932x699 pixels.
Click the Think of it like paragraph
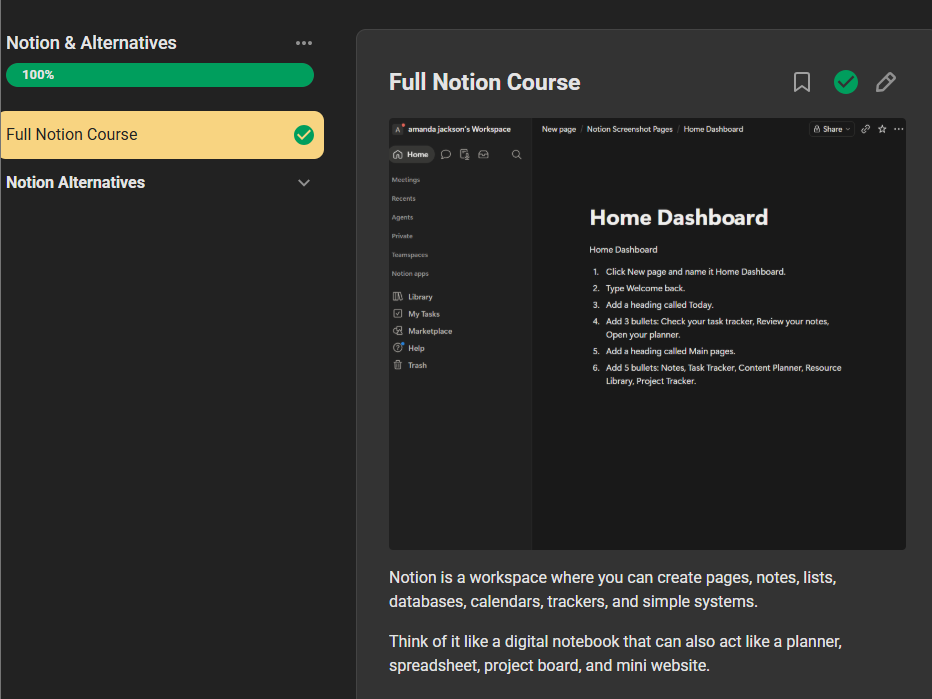point(616,654)
